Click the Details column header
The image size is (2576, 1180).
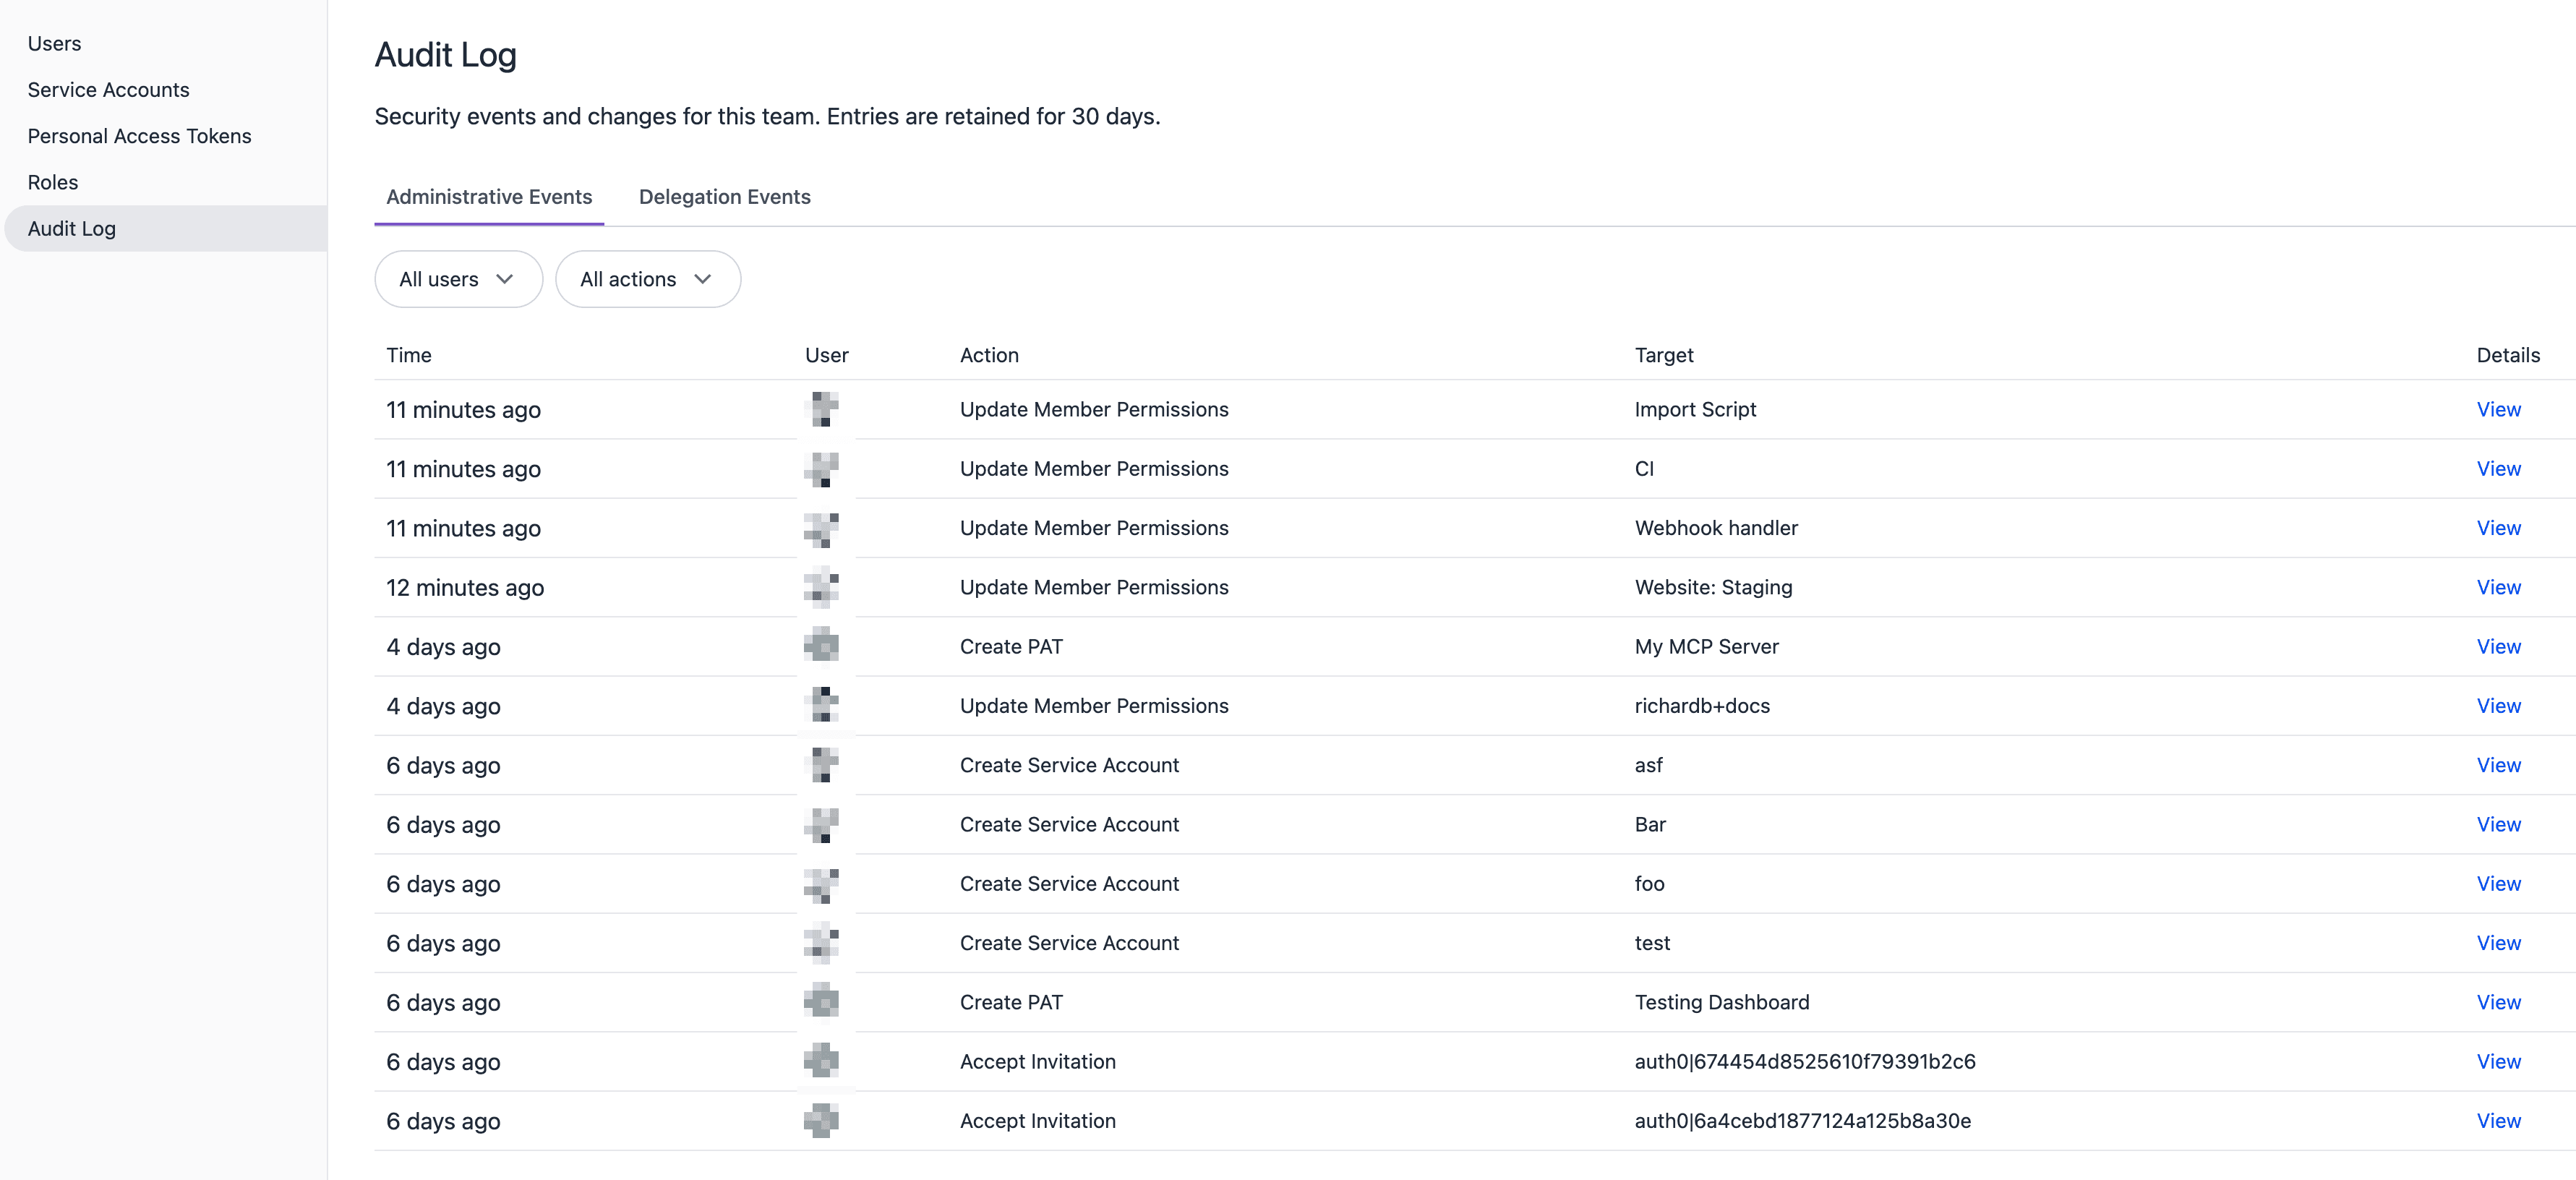(x=2508, y=355)
